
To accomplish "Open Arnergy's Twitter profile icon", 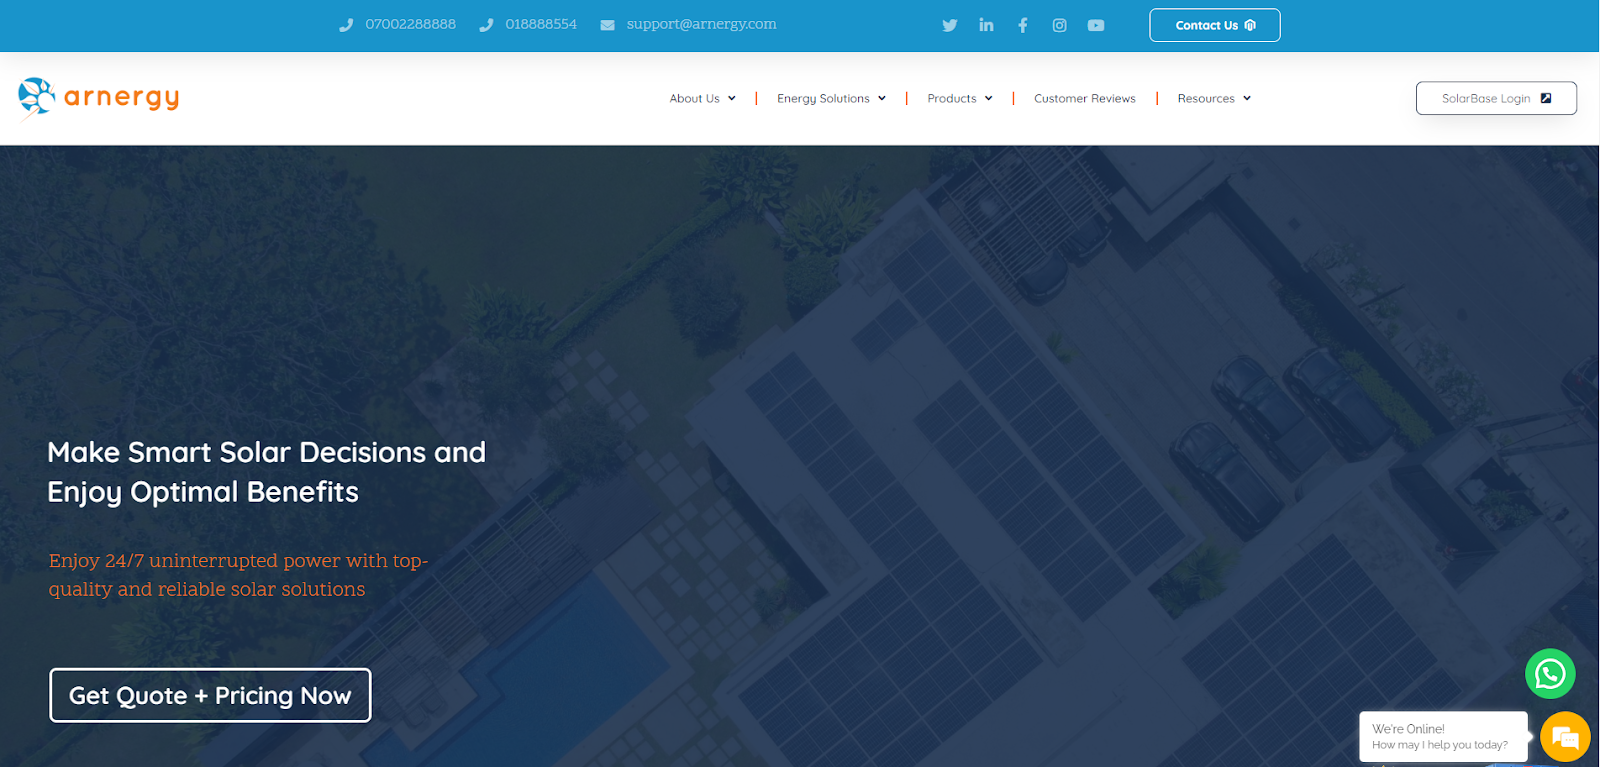I will 949,25.
